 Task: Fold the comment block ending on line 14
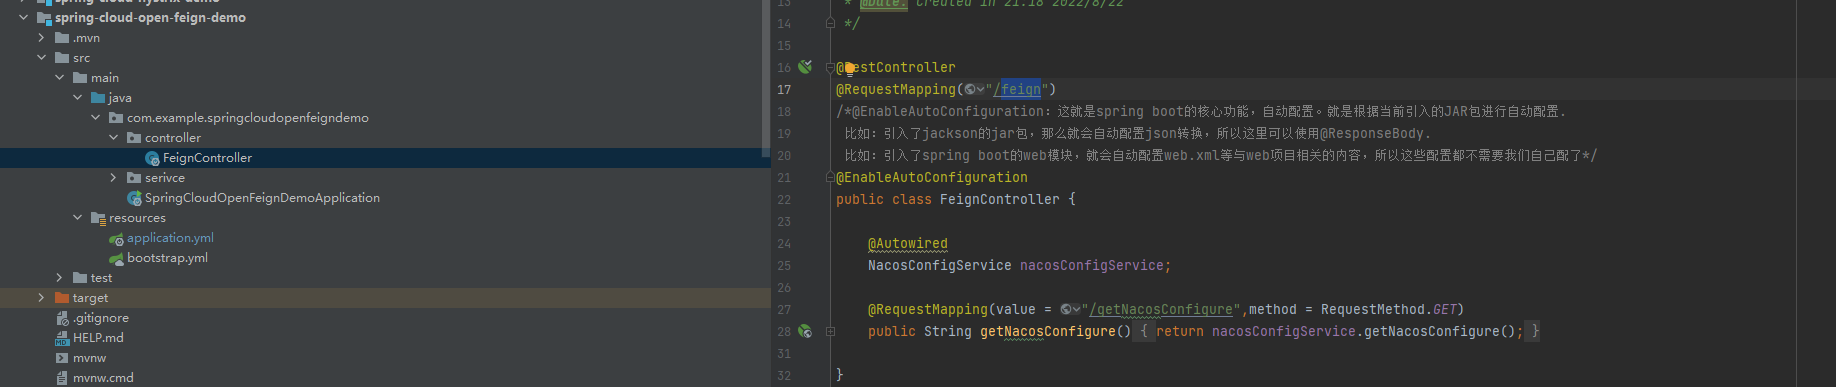[x=830, y=23]
